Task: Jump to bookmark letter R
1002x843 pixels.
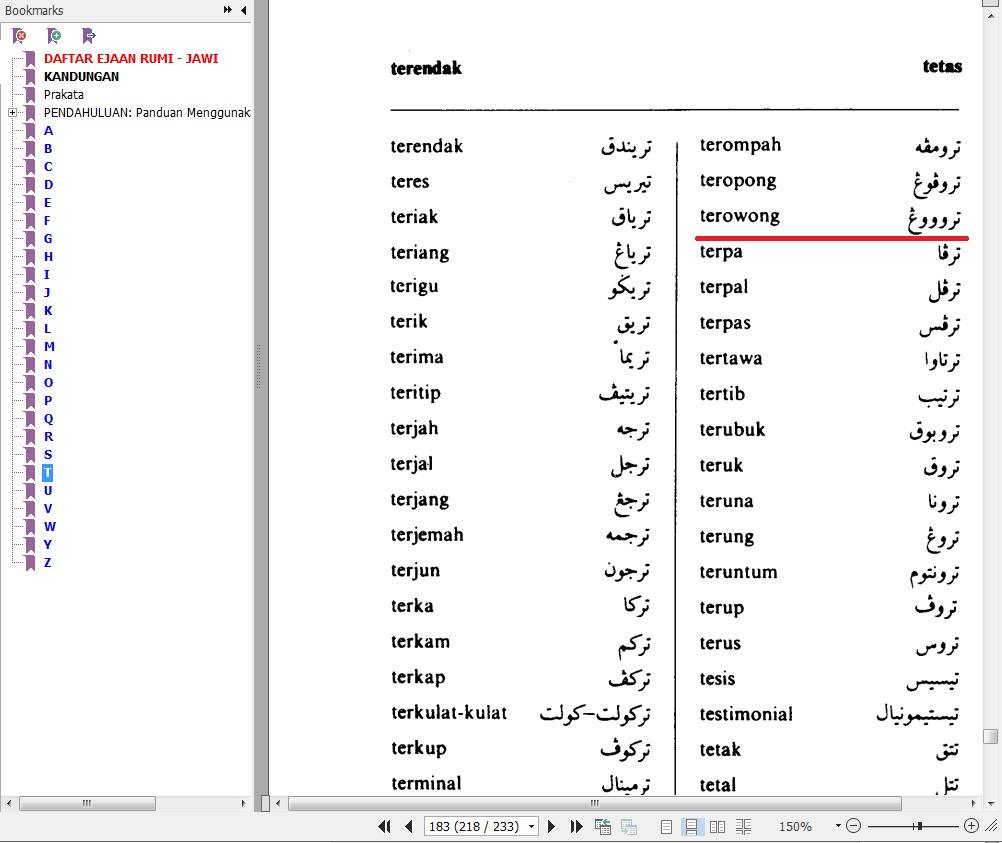Action: [x=48, y=437]
